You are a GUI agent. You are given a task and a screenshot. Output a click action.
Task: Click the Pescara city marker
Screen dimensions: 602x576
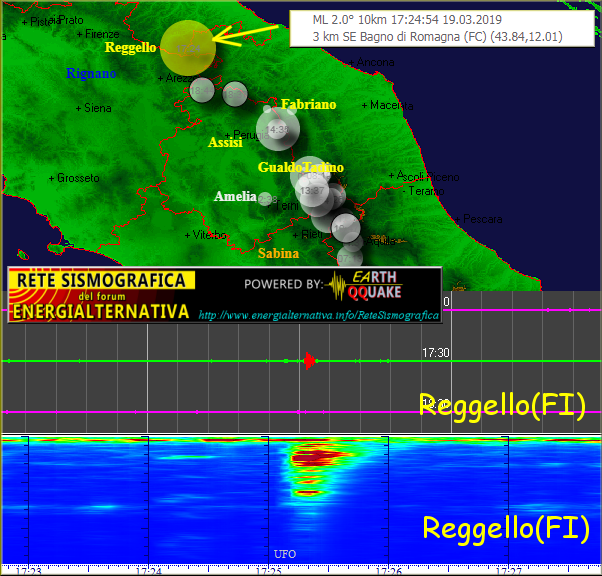pyautogui.click(x=479, y=219)
